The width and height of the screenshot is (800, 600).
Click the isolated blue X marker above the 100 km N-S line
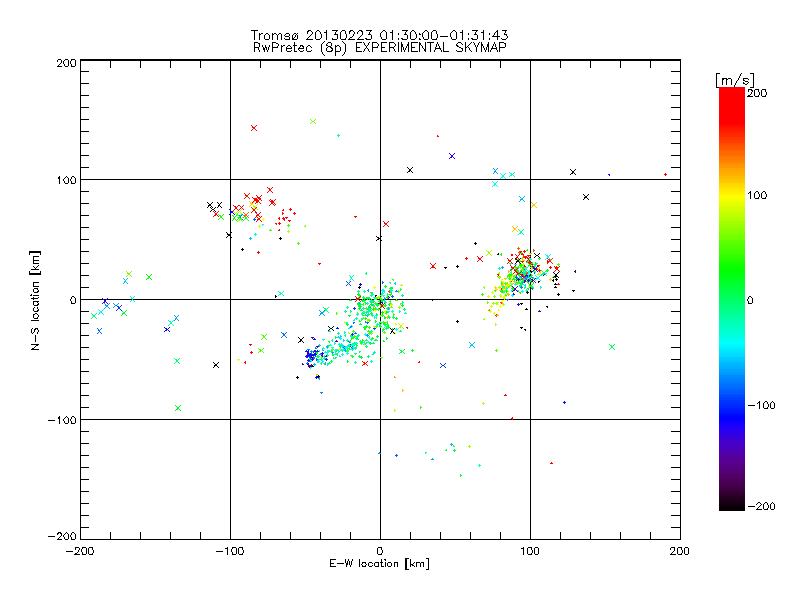(452, 156)
